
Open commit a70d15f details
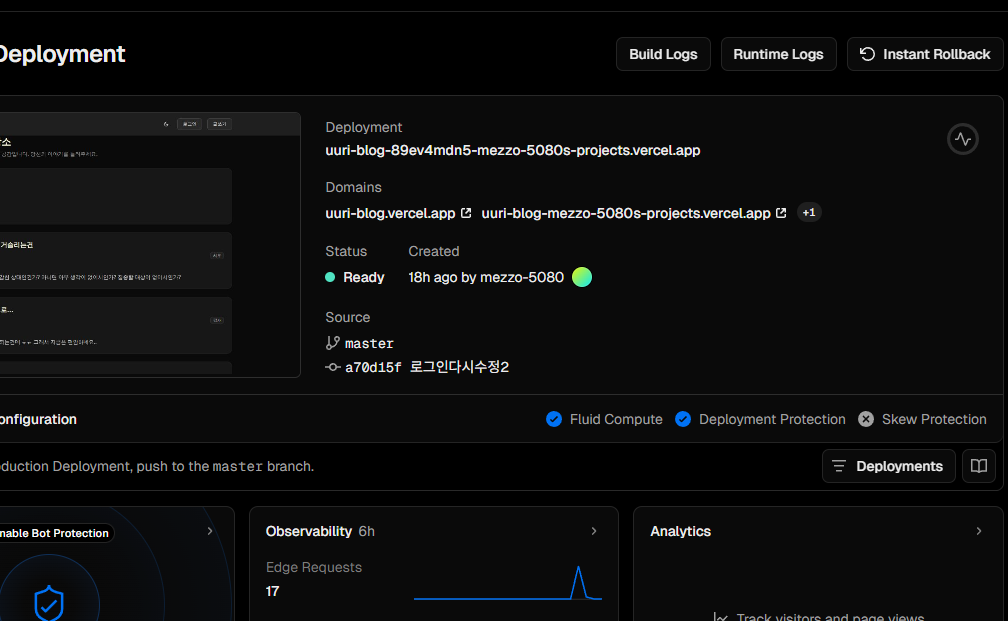373,367
